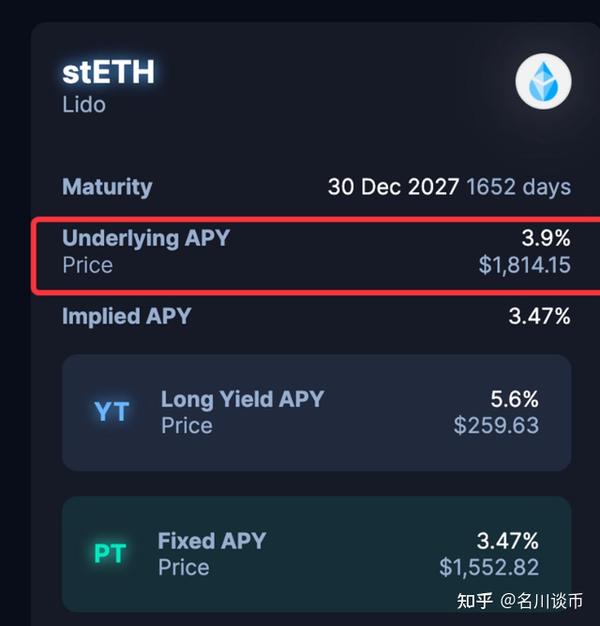Click the Implied APY 3.47% value
This screenshot has height=626, width=600.
[539, 317]
